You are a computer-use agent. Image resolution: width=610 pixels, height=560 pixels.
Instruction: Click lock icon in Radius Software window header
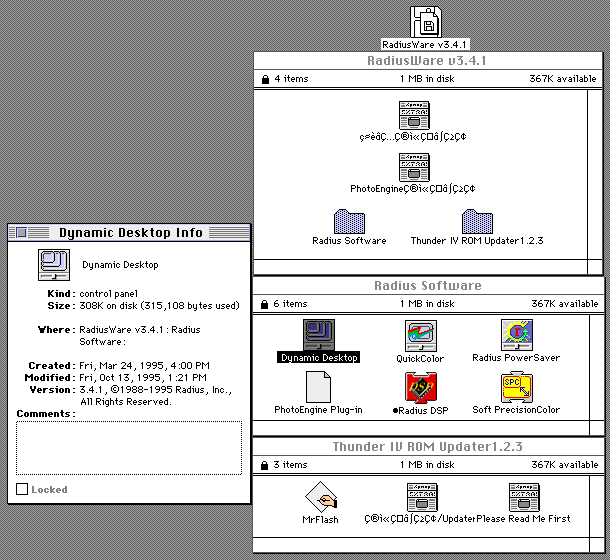[x=265, y=304]
